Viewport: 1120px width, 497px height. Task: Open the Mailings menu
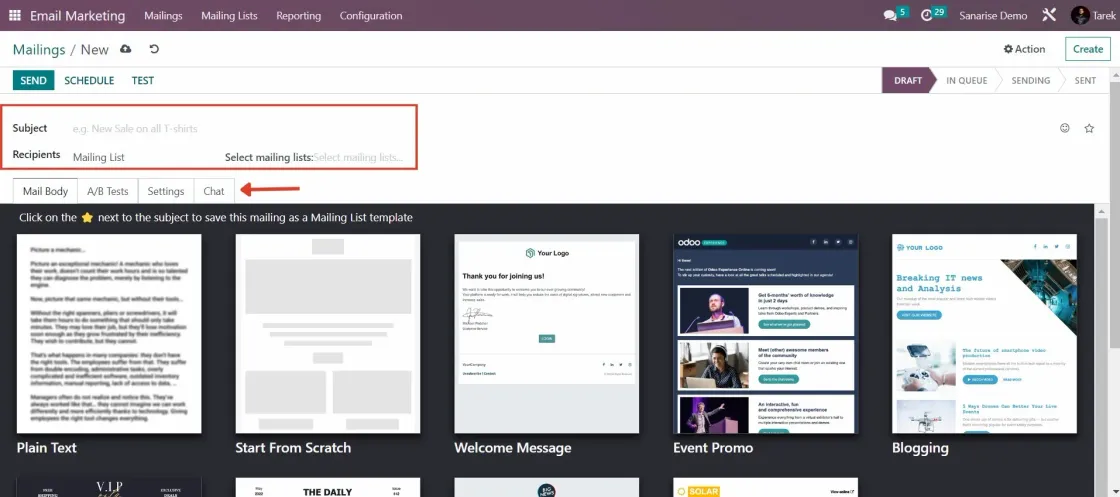click(x=163, y=16)
